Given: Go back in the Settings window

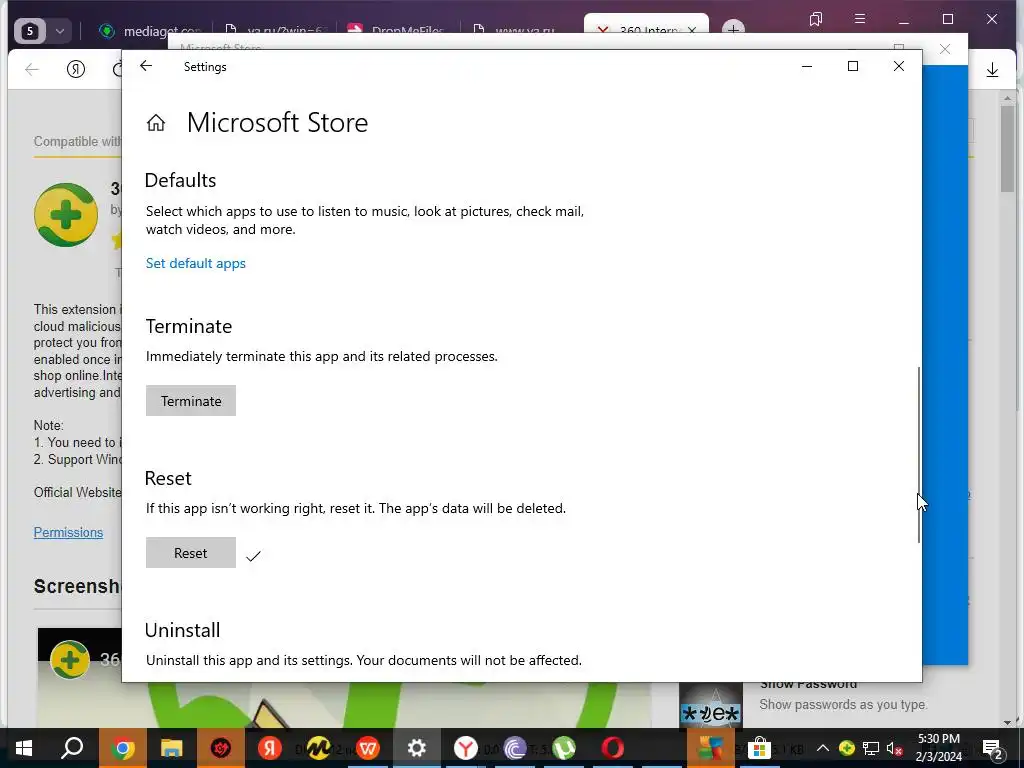Looking at the screenshot, I should (146, 66).
